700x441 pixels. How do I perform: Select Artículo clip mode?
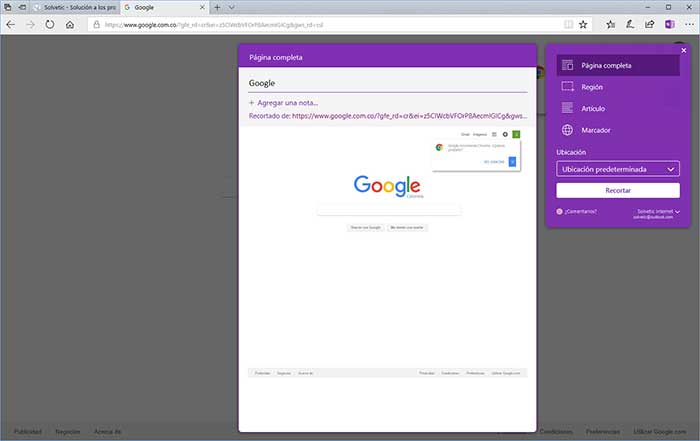click(x=618, y=108)
